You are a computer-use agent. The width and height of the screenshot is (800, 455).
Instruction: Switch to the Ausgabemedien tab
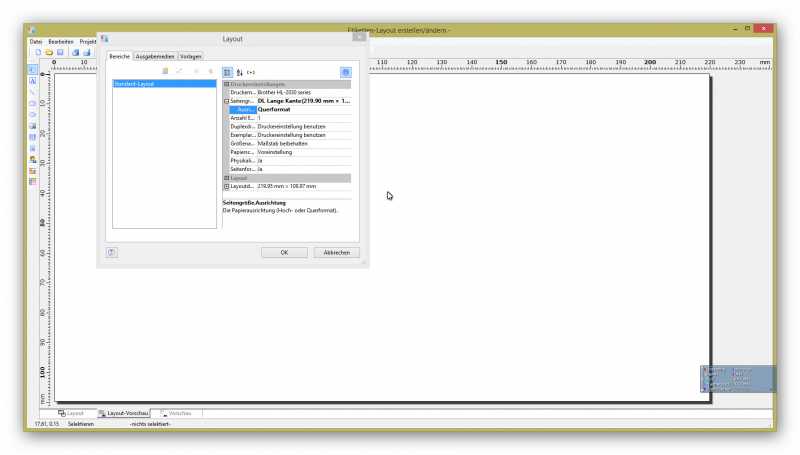[156, 56]
